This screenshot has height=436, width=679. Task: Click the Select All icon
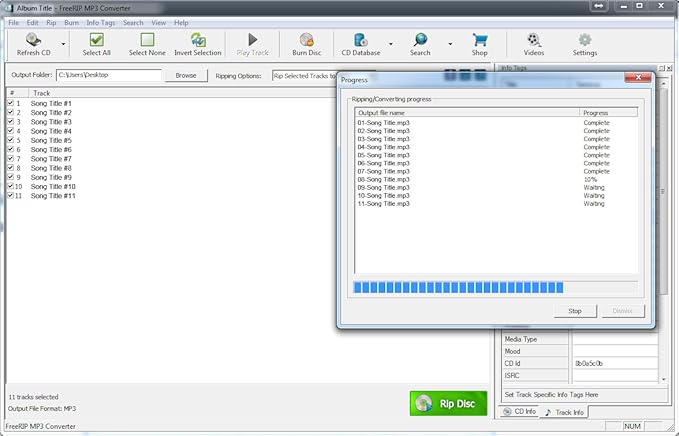tap(96, 44)
